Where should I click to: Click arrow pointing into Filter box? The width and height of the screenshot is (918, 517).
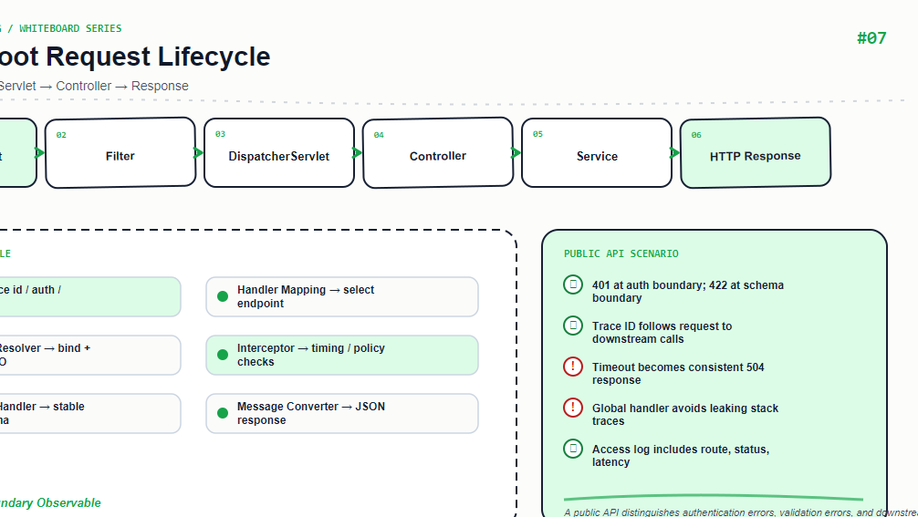pyautogui.click(x=40, y=153)
